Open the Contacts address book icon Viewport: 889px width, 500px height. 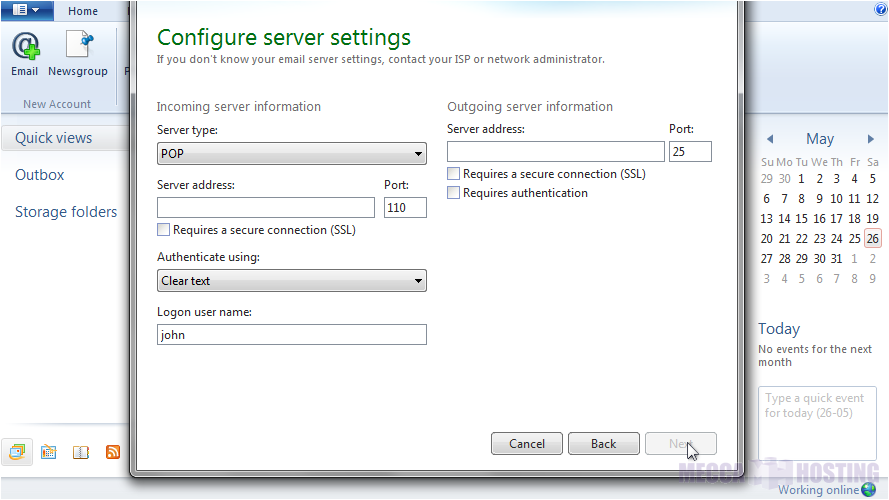coord(81,452)
